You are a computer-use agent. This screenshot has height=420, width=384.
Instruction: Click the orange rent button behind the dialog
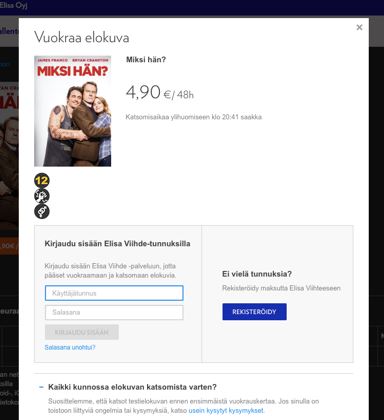pyautogui.click(x=9, y=246)
